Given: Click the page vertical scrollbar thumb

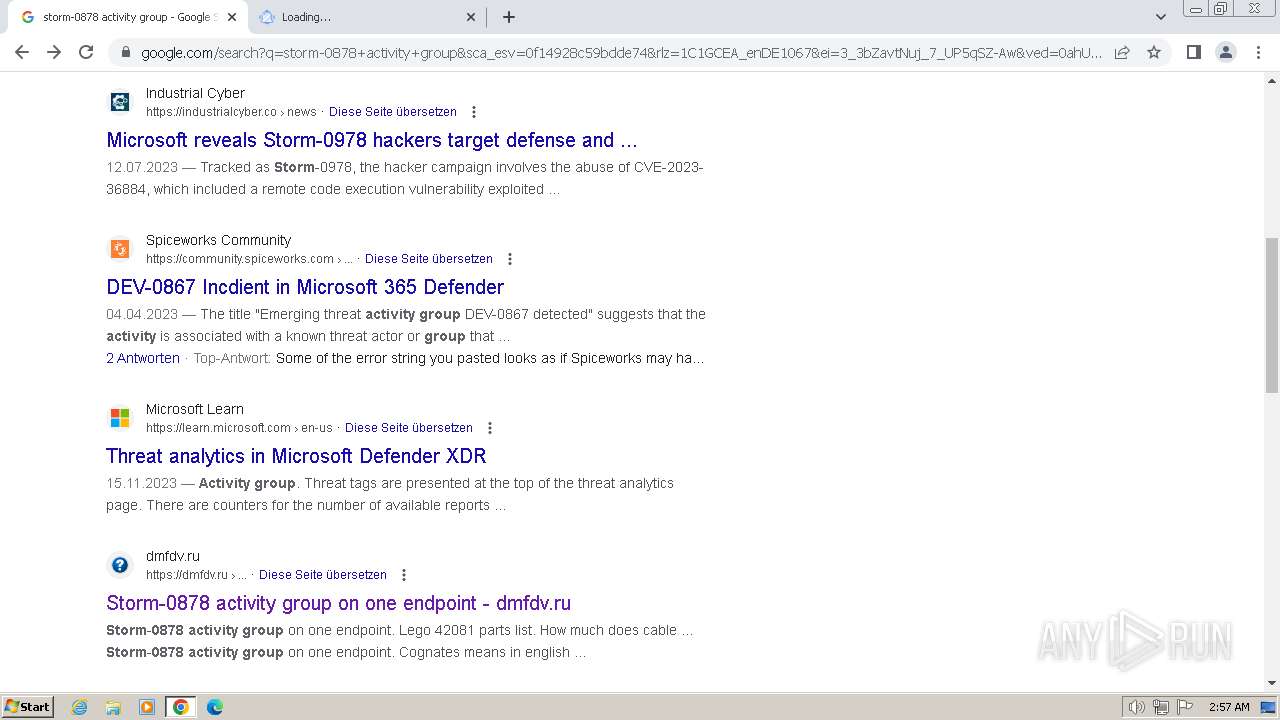Looking at the screenshot, I should click(x=1272, y=315).
